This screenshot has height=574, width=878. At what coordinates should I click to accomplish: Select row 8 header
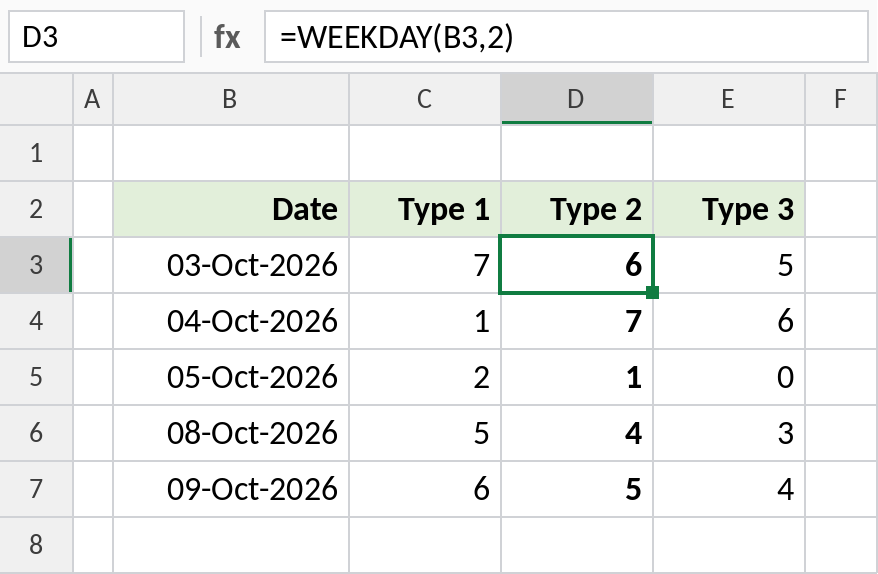(36, 544)
